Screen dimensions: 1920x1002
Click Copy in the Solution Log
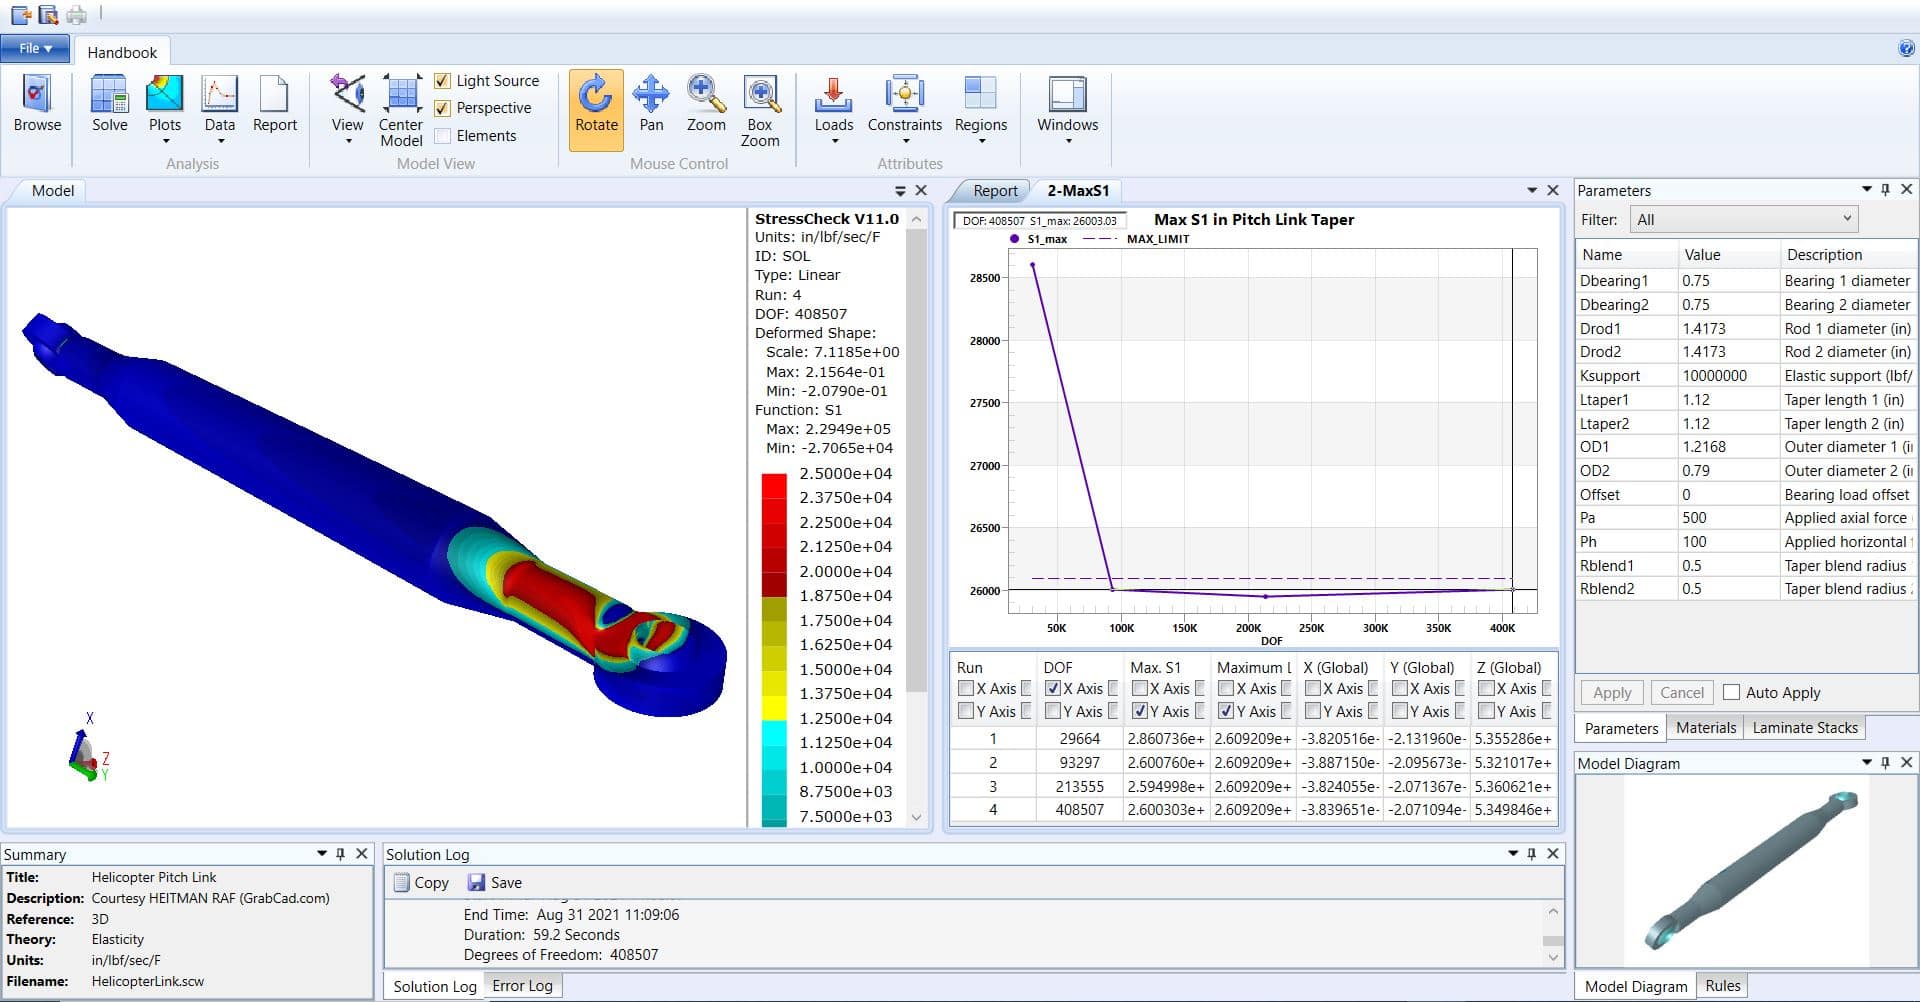pos(420,883)
